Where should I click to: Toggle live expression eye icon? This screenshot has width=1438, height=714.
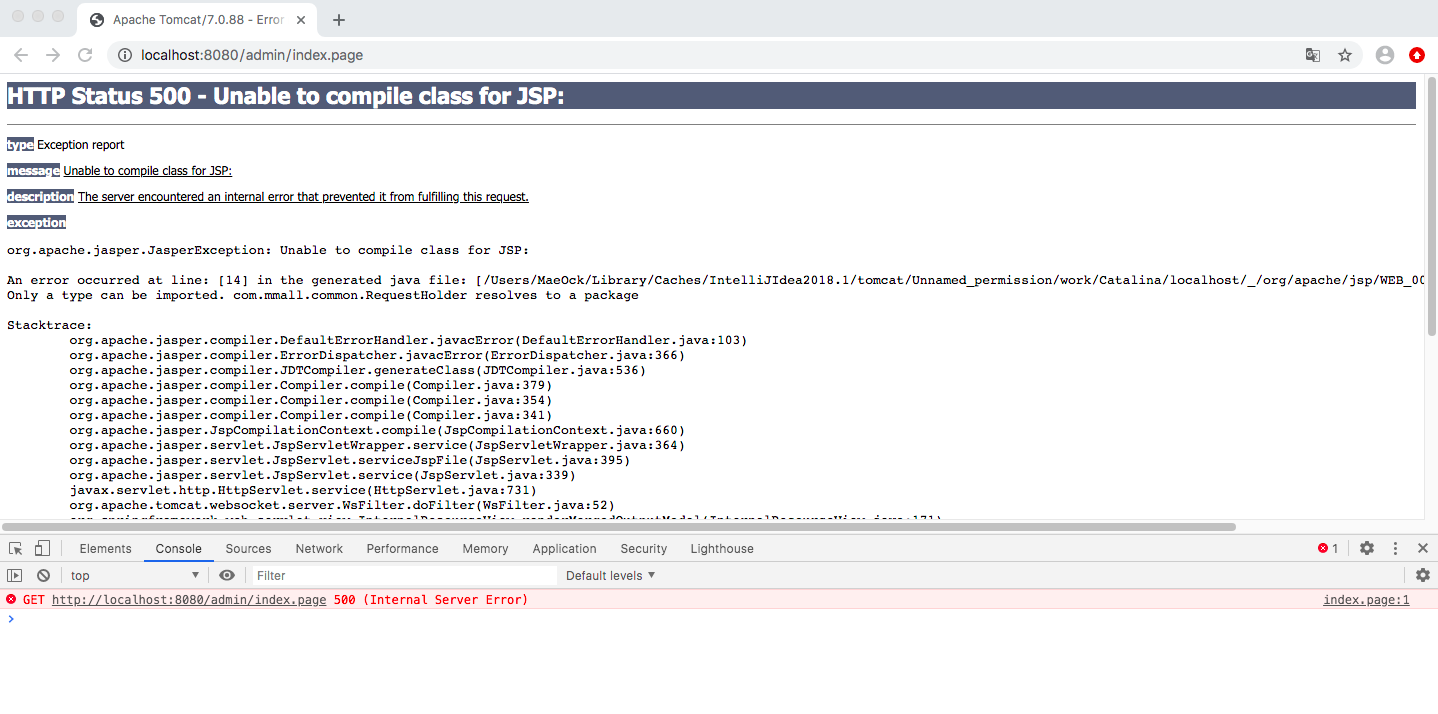pos(227,575)
